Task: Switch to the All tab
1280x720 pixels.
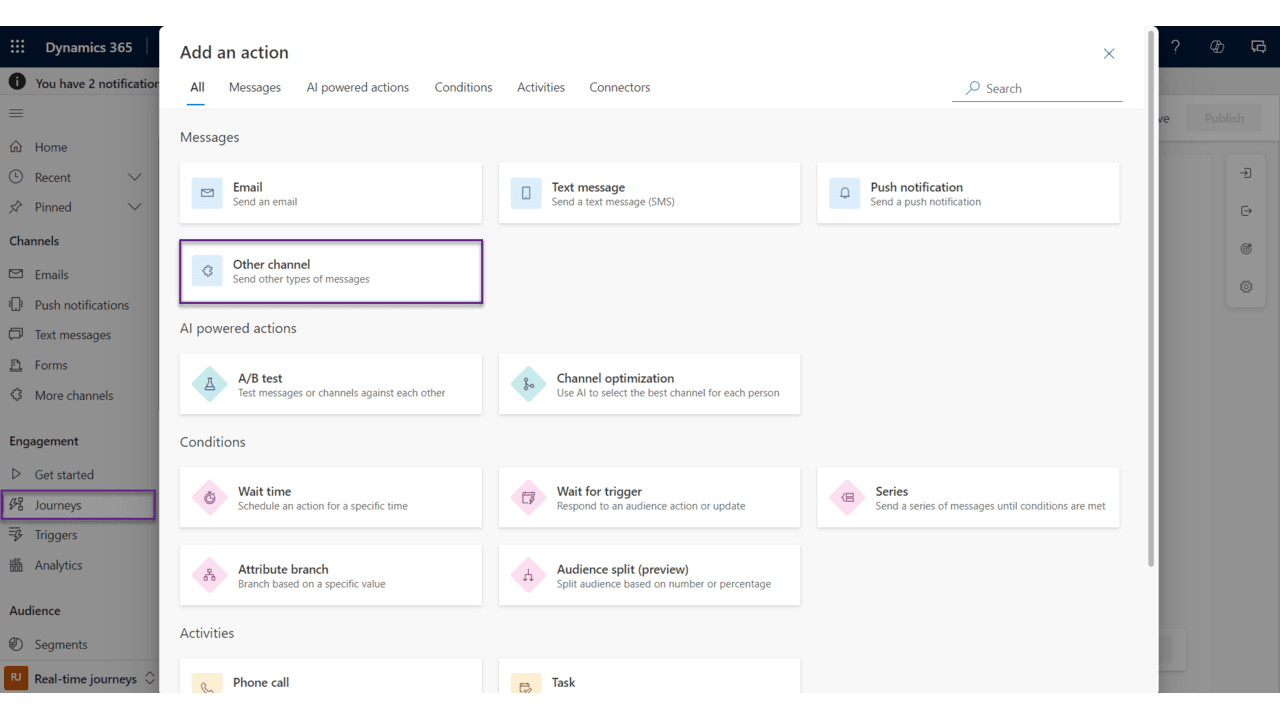Action: click(197, 88)
